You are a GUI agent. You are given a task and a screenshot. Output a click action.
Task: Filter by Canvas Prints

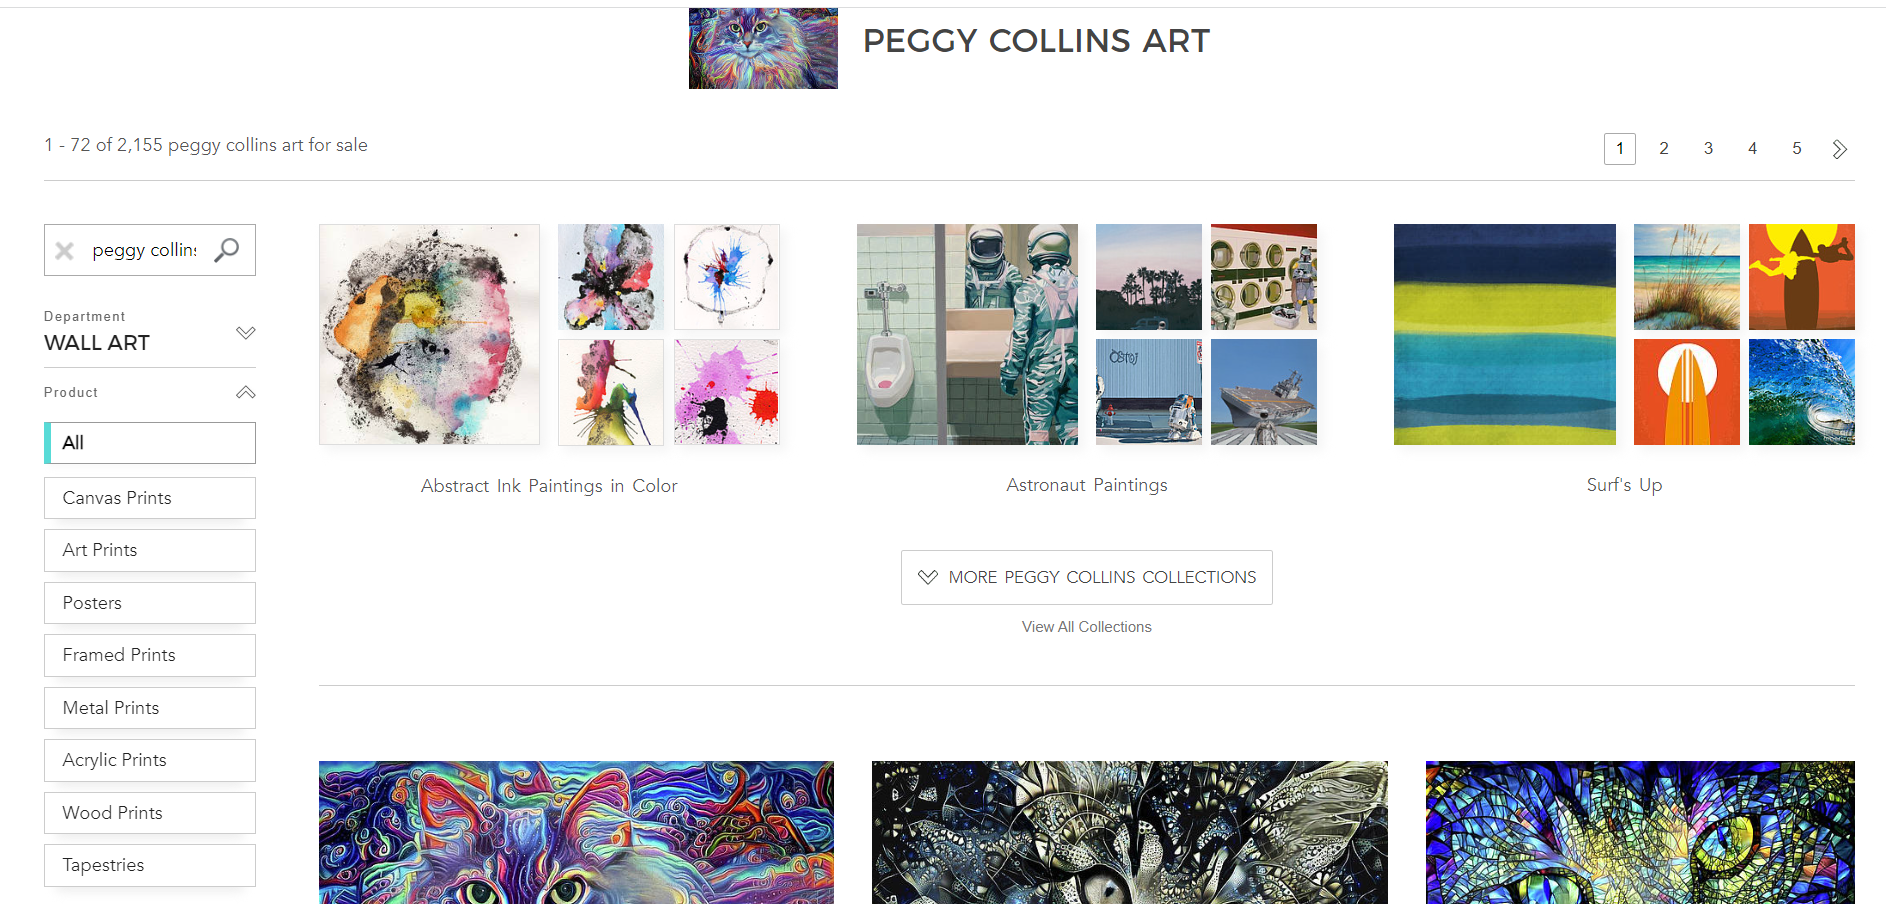coord(150,498)
